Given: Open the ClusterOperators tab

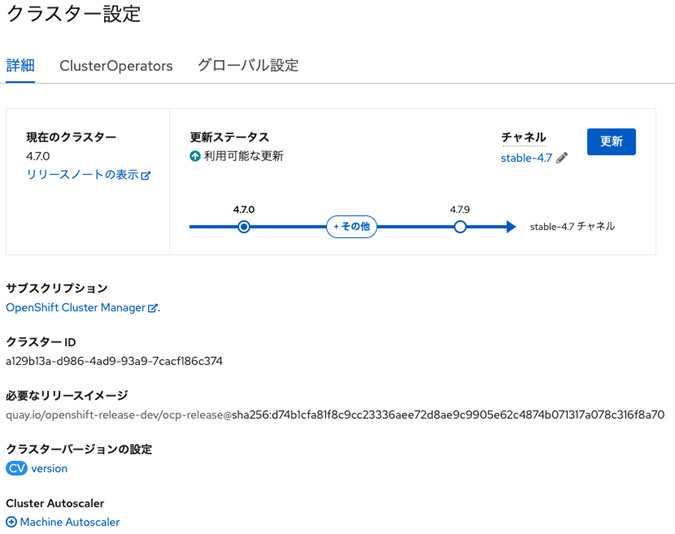Looking at the screenshot, I should 116,65.
